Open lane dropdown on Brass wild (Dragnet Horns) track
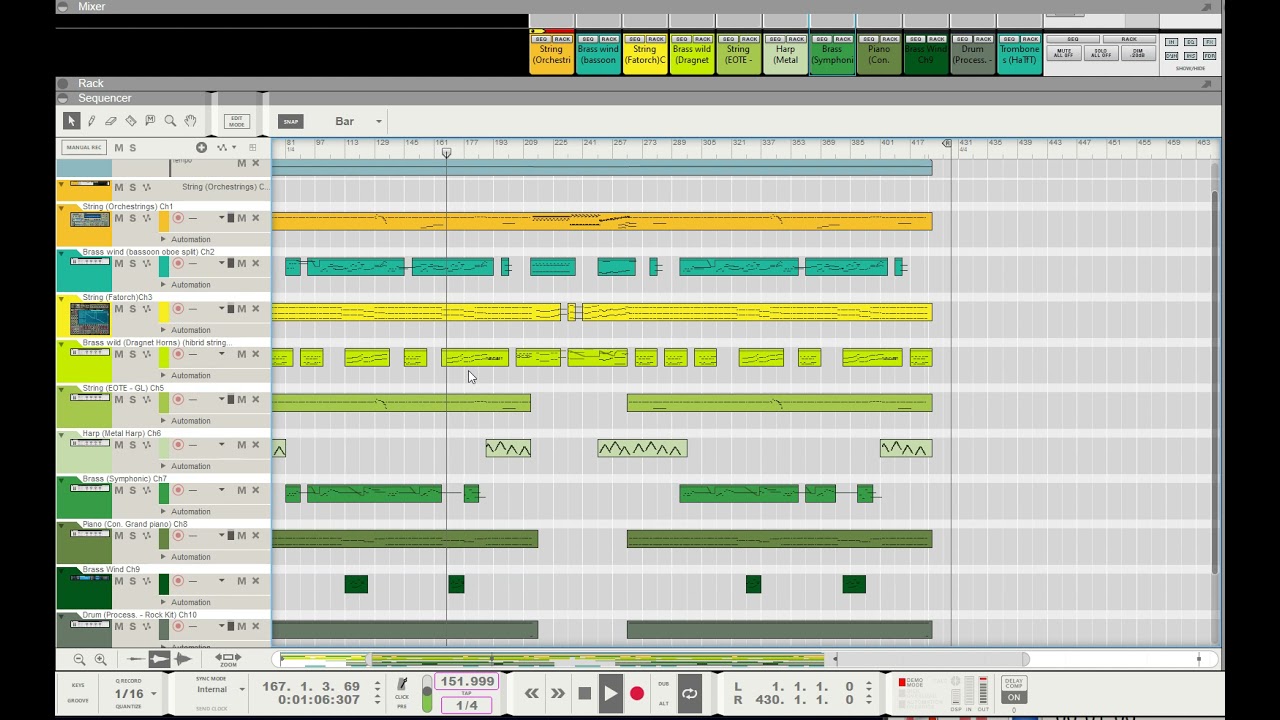The width and height of the screenshot is (1280, 720). [221, 354]
